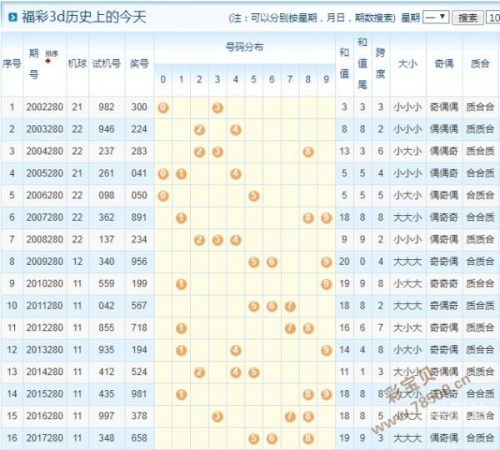Click sum value 20 in row 2009280
The height and width of the screenshot is (450, 500).
(344, 261)
